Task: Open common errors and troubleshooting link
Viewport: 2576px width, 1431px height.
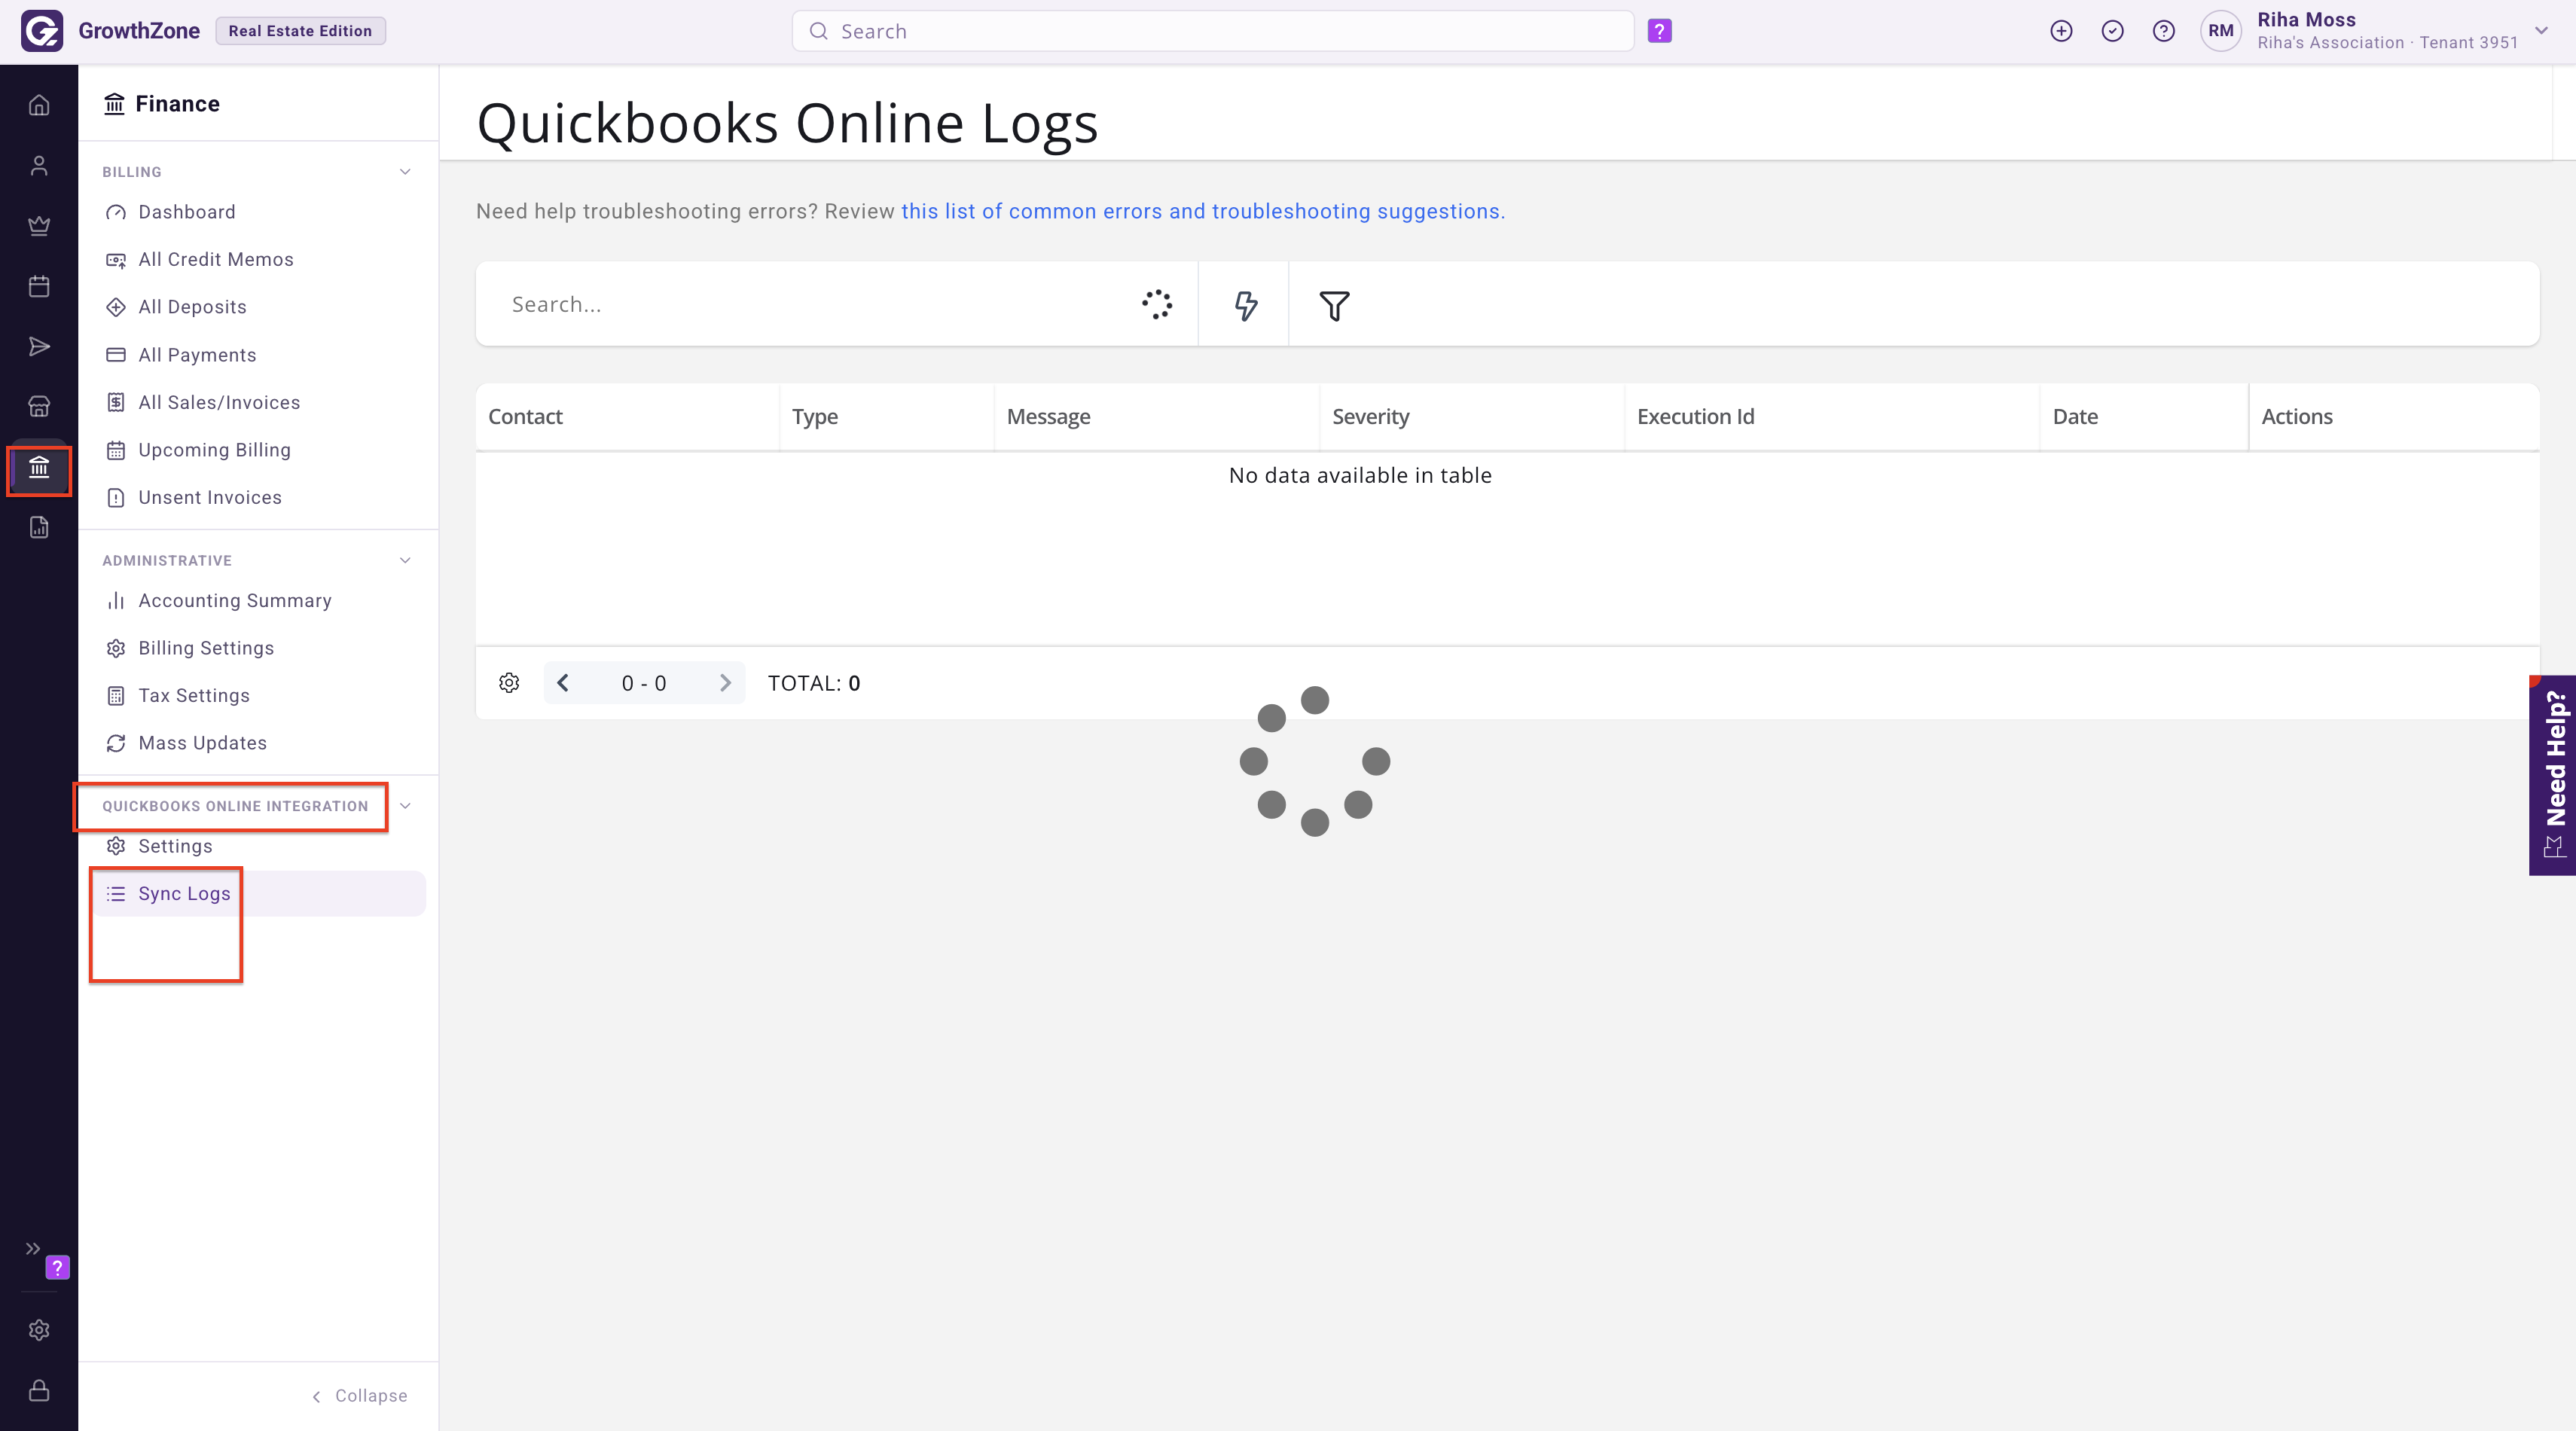Action: (1203, 211)
